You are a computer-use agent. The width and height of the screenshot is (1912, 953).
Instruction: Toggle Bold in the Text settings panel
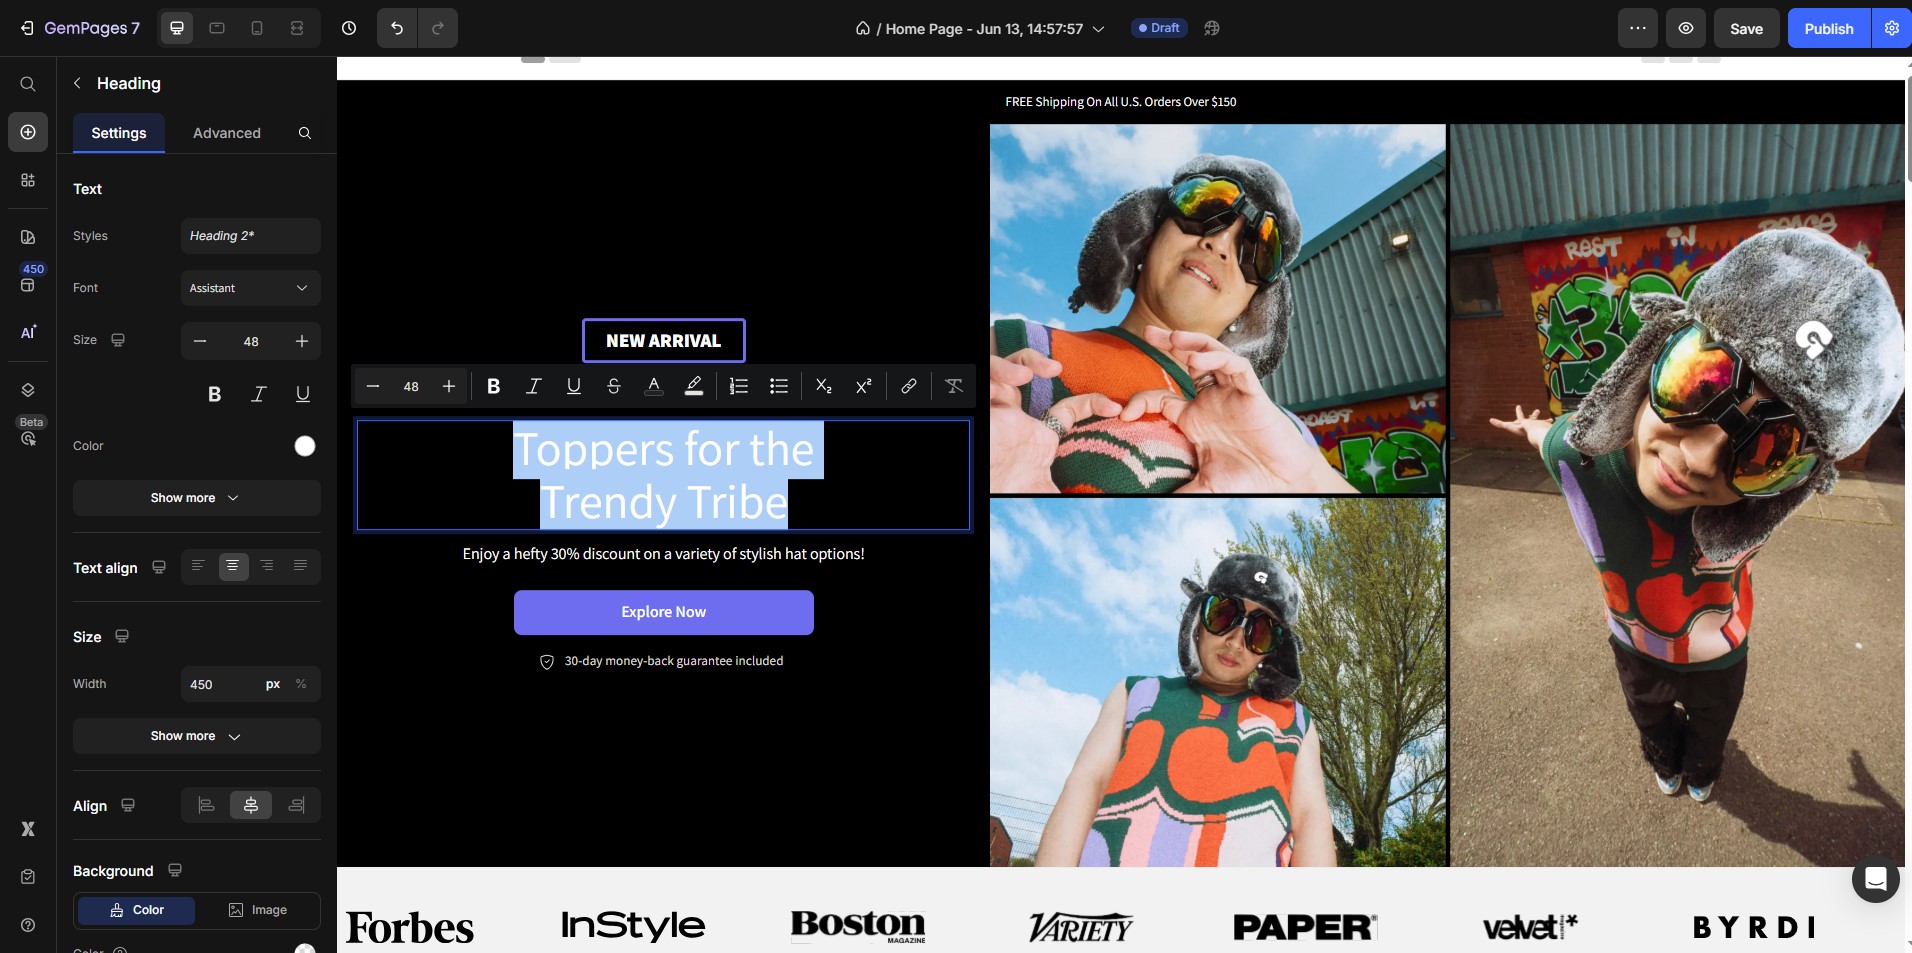(214, 395)
